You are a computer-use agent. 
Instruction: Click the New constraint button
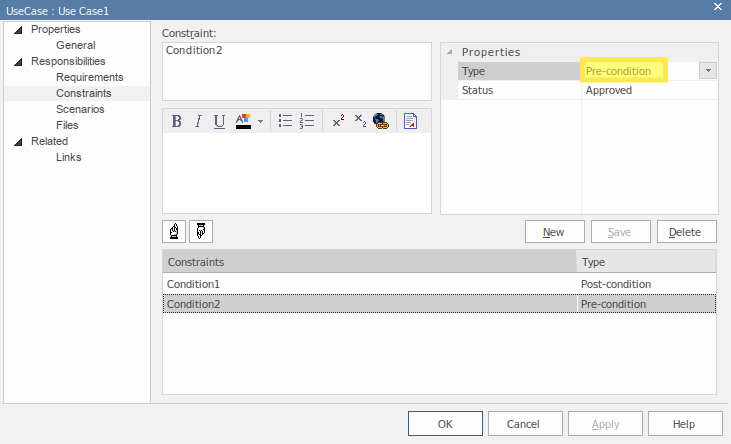pyautogui.click(x=554, y=232)
